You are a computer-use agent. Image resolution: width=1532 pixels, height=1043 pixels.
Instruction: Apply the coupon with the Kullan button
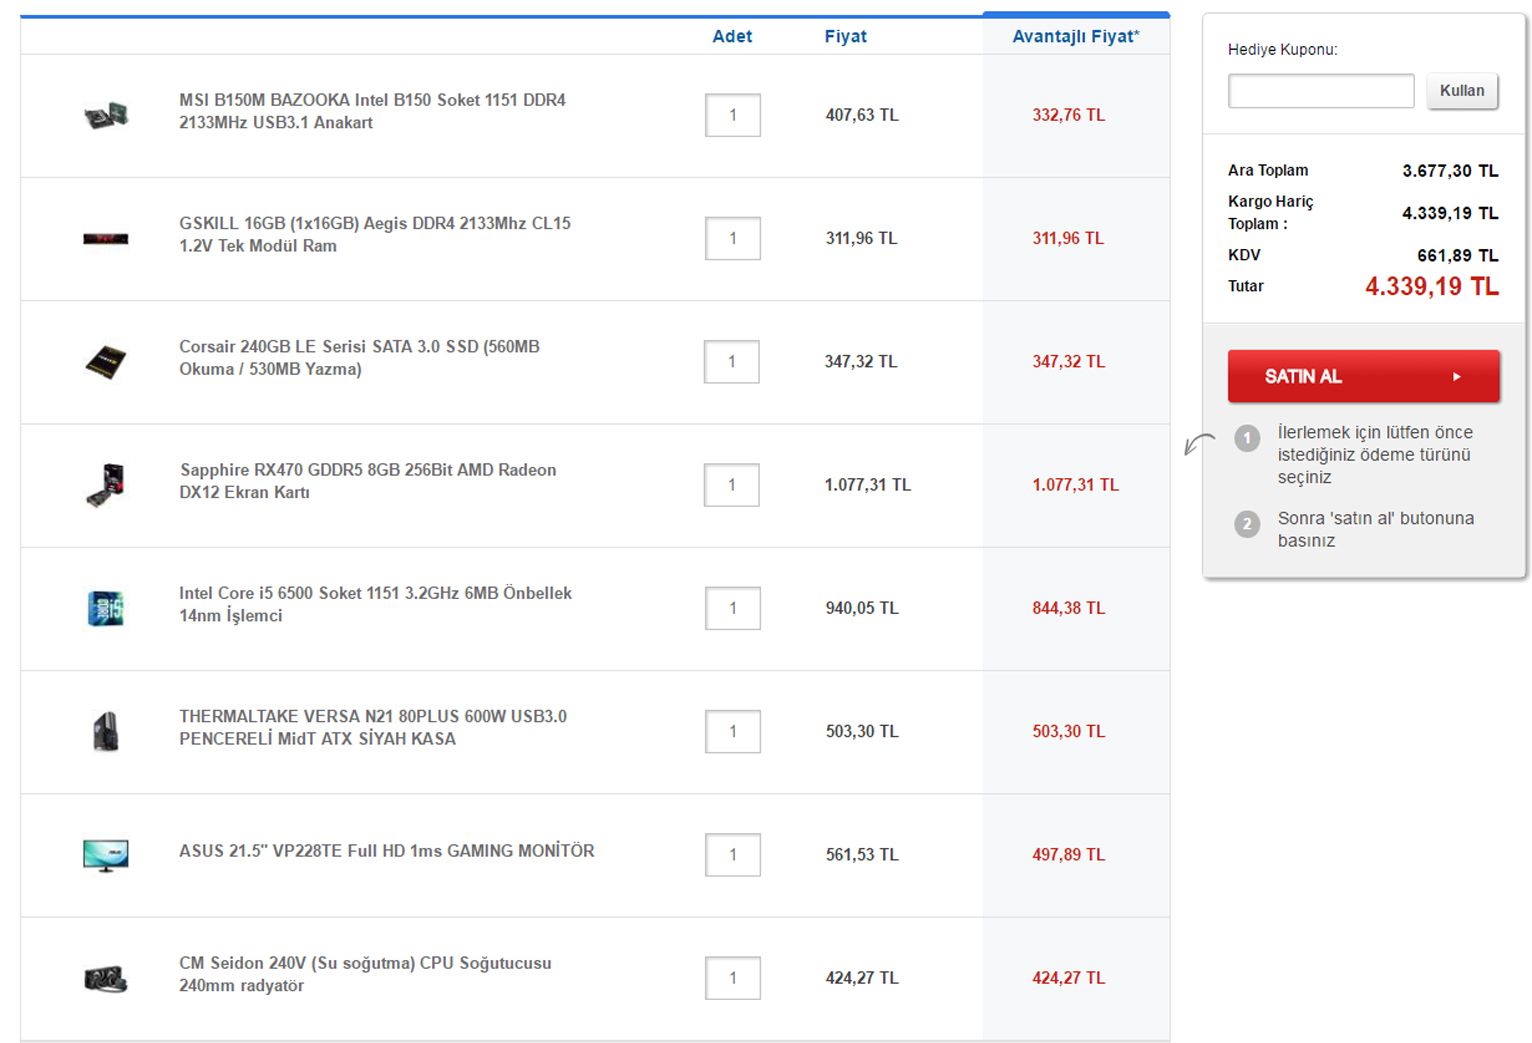click(1462, 91)
